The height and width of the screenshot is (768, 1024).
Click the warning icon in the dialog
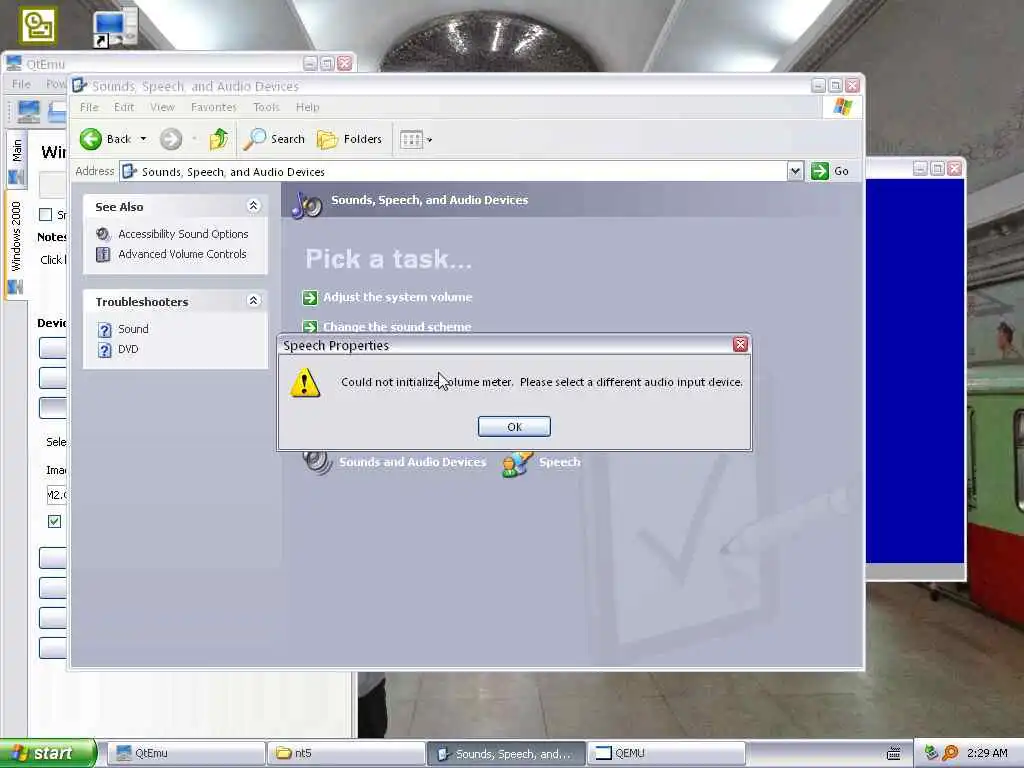click(305, 383)
